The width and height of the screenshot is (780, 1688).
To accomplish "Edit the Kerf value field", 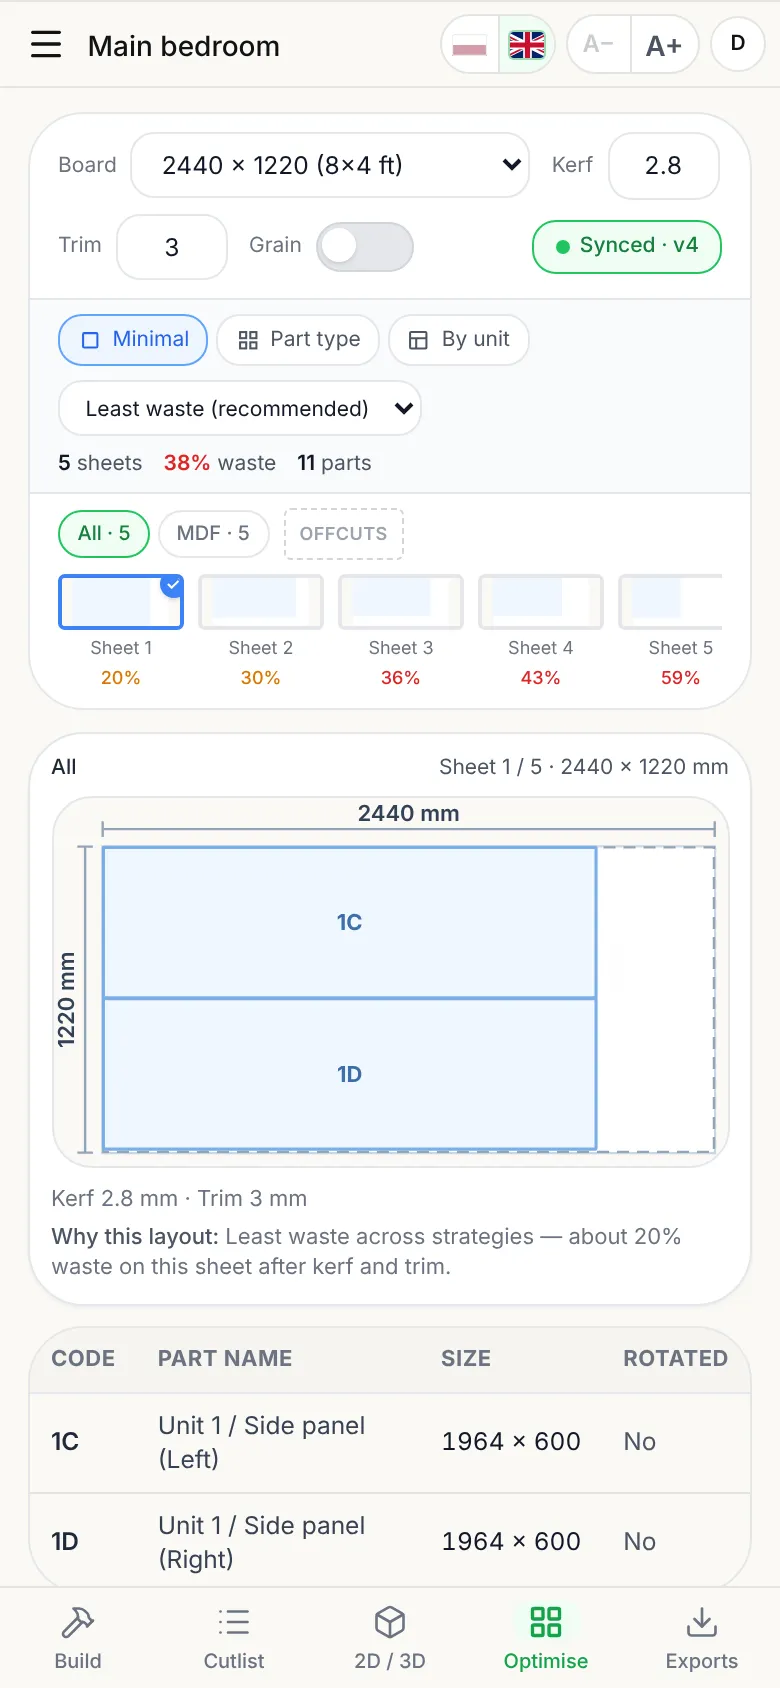I will [664, 165].
